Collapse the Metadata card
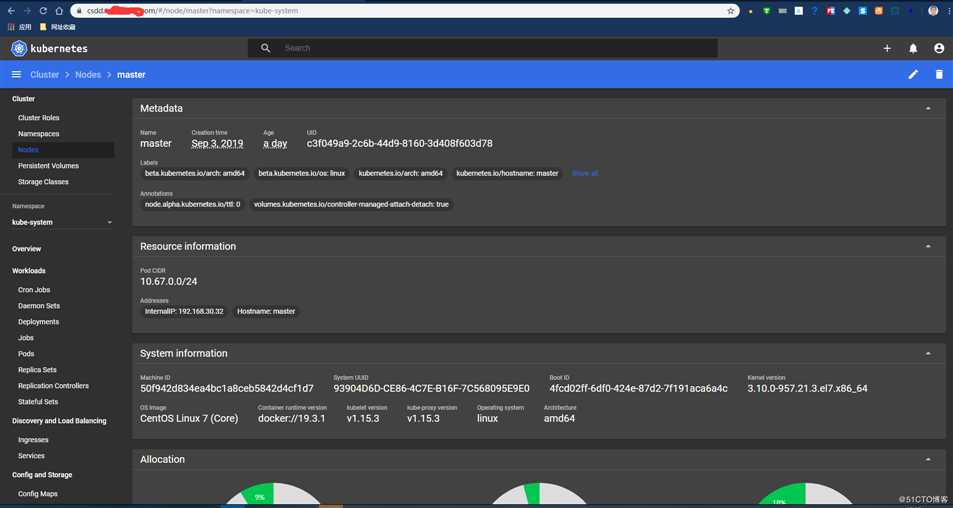This screenshot has width=953, height=508. [x=928, y=109]
